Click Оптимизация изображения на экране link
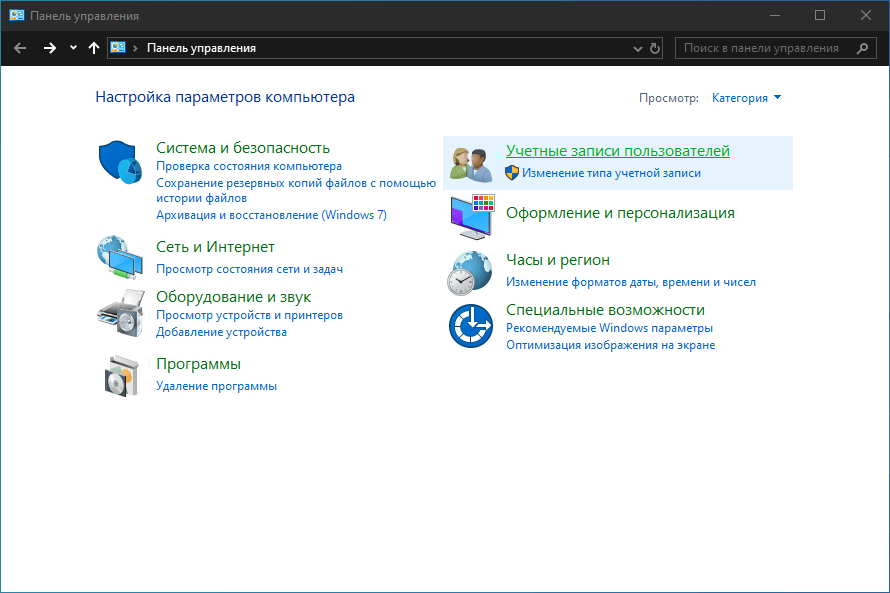 point(611,345)
